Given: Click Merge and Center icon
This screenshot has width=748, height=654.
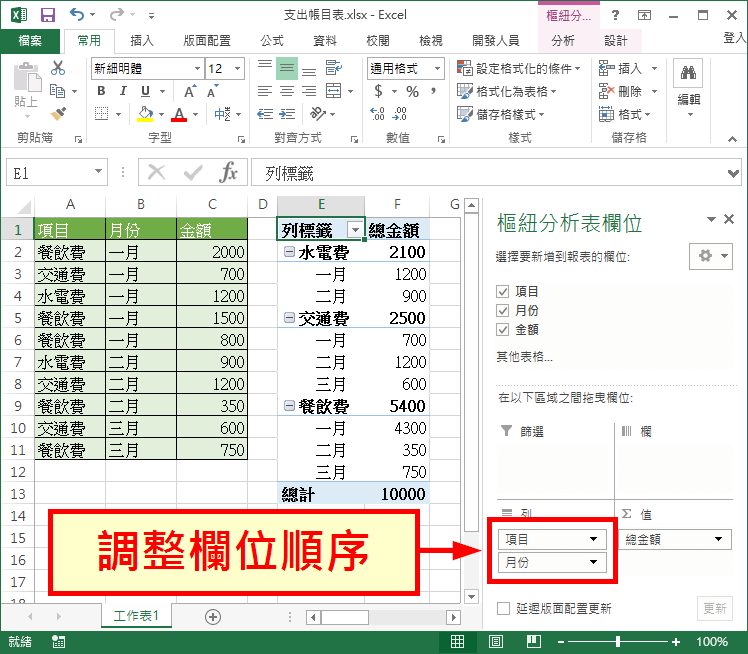Looking at the screenshot, I should (x=333, y=91).
